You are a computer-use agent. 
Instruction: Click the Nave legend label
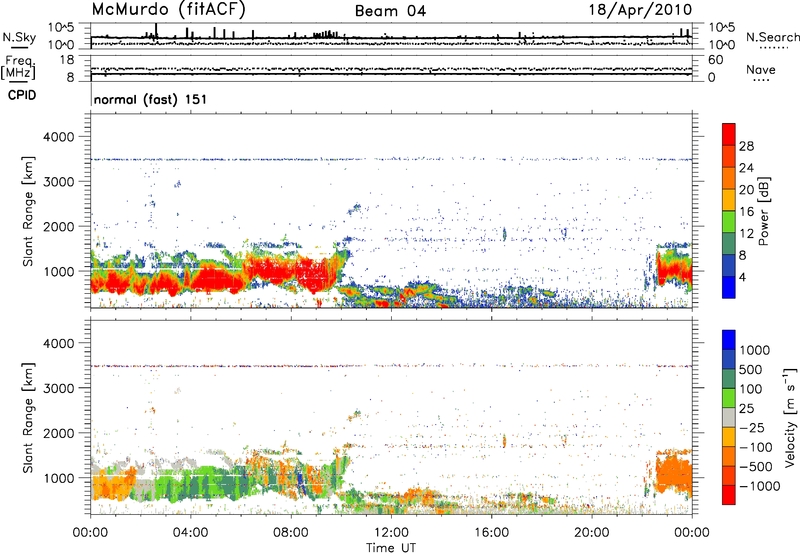(761, 69)
